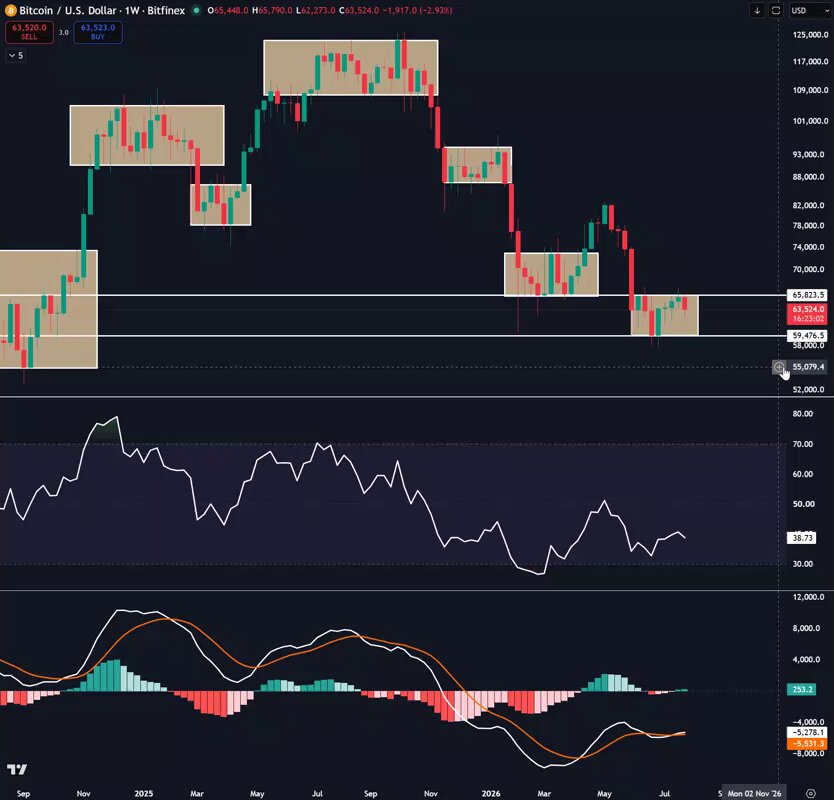Image resolution: width=834 pixels, height=800 pixels.
Task: Click the orange signal label −5,531.3
Action: pos(807,744)
